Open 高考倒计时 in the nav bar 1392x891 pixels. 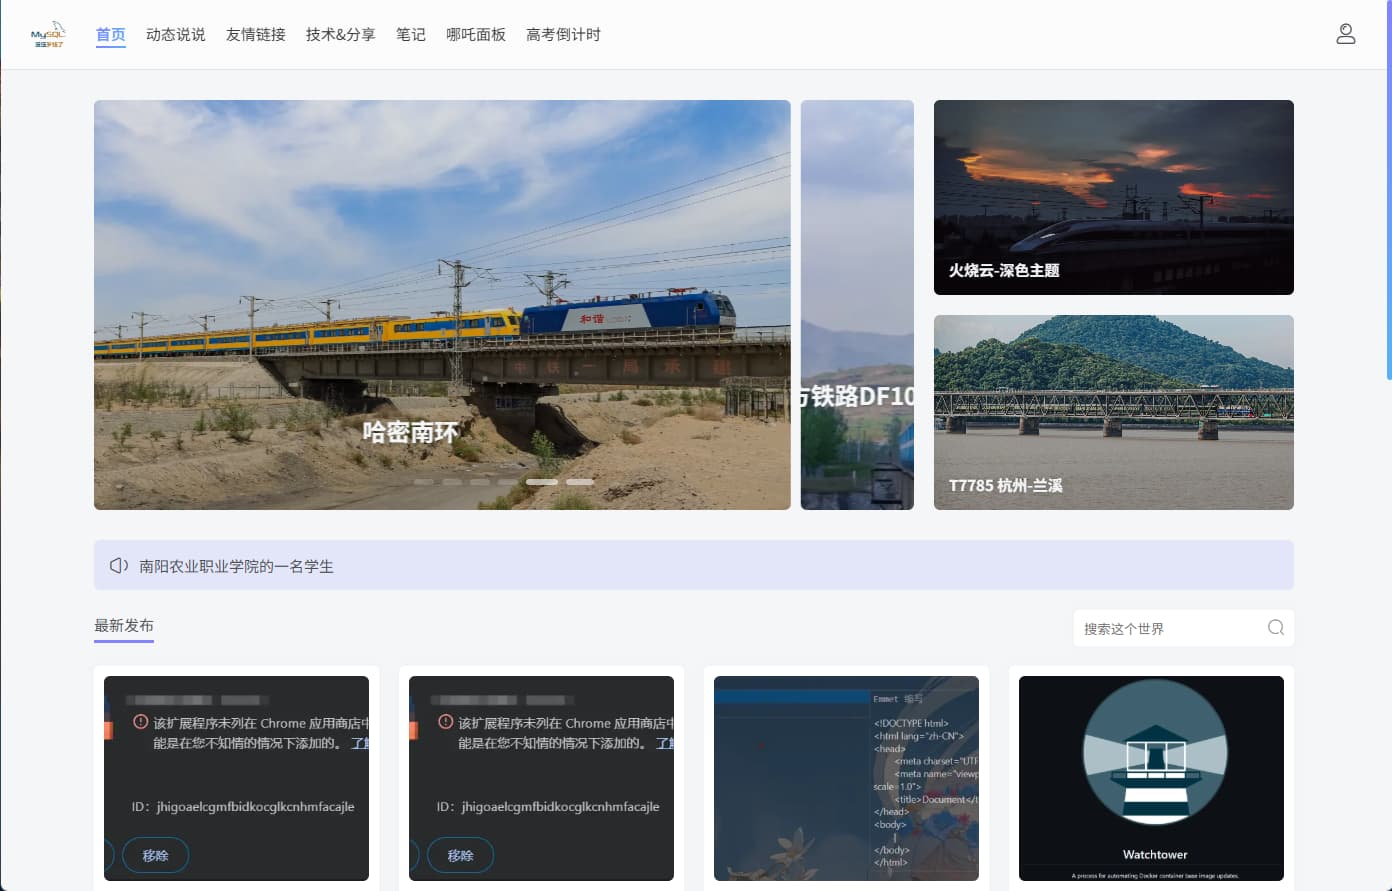563,35
